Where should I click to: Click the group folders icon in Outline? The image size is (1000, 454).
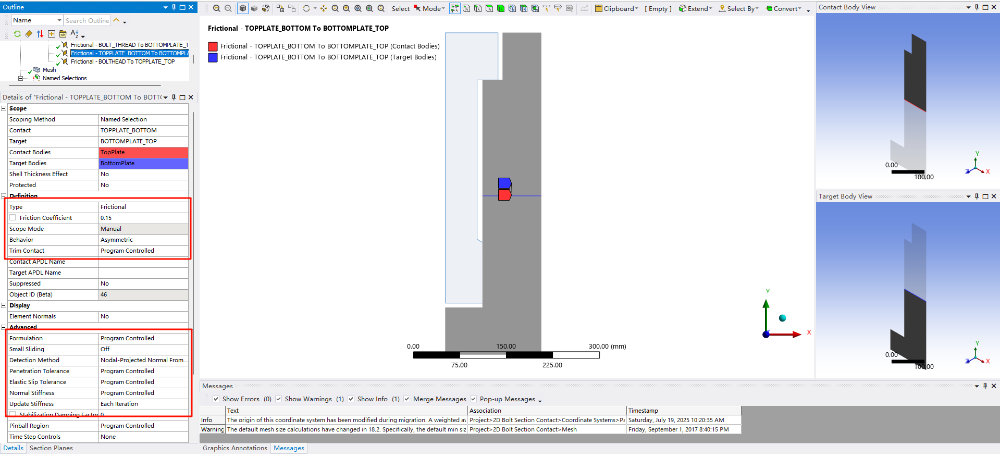coord(62,34)
